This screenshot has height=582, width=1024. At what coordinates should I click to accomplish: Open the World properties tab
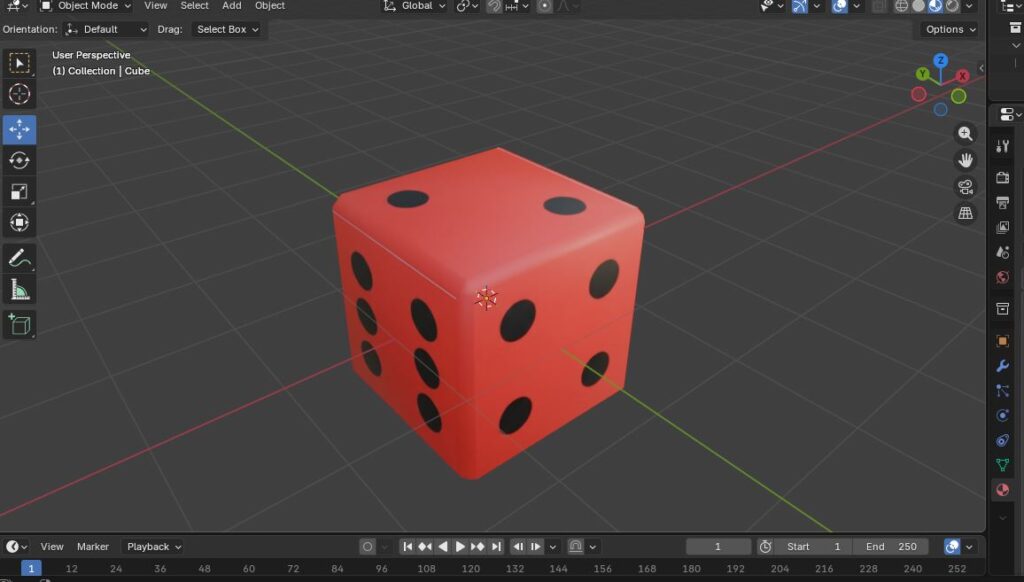[x=1002, y=277]
